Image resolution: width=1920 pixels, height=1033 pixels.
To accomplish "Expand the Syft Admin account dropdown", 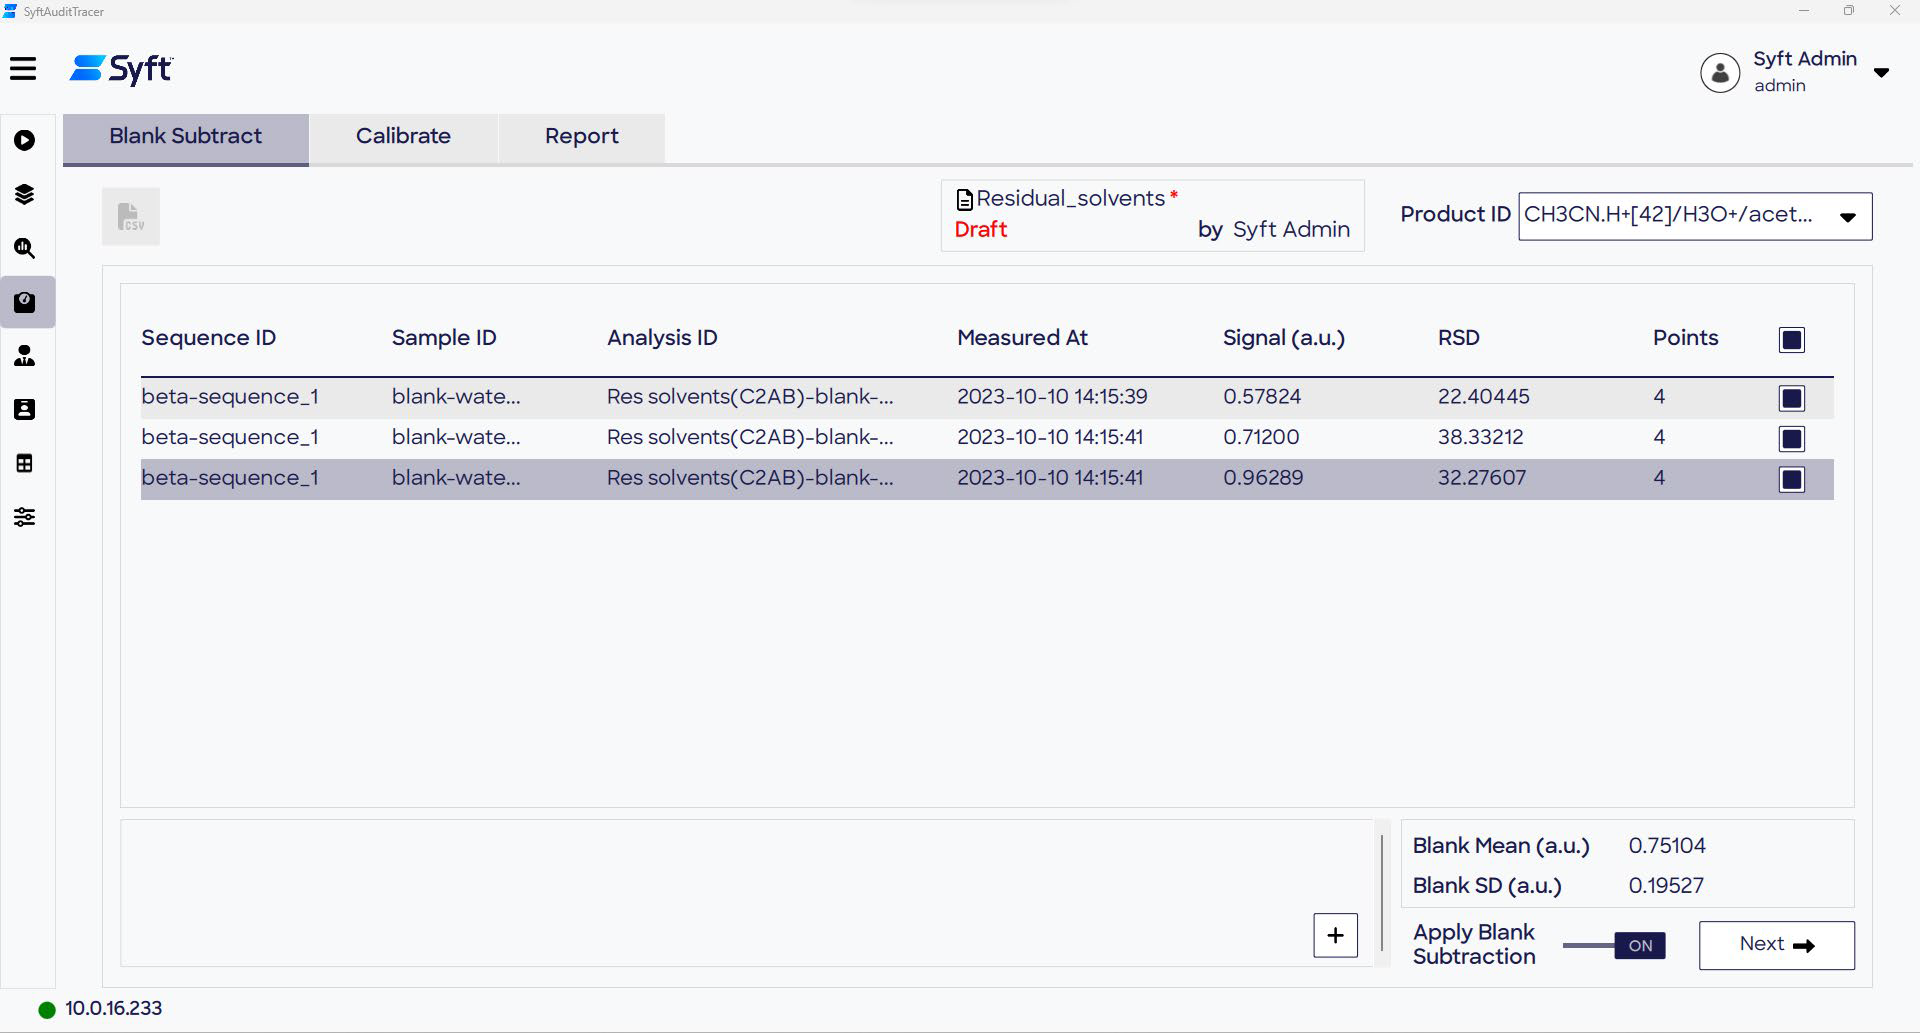I will point(1882,72).
